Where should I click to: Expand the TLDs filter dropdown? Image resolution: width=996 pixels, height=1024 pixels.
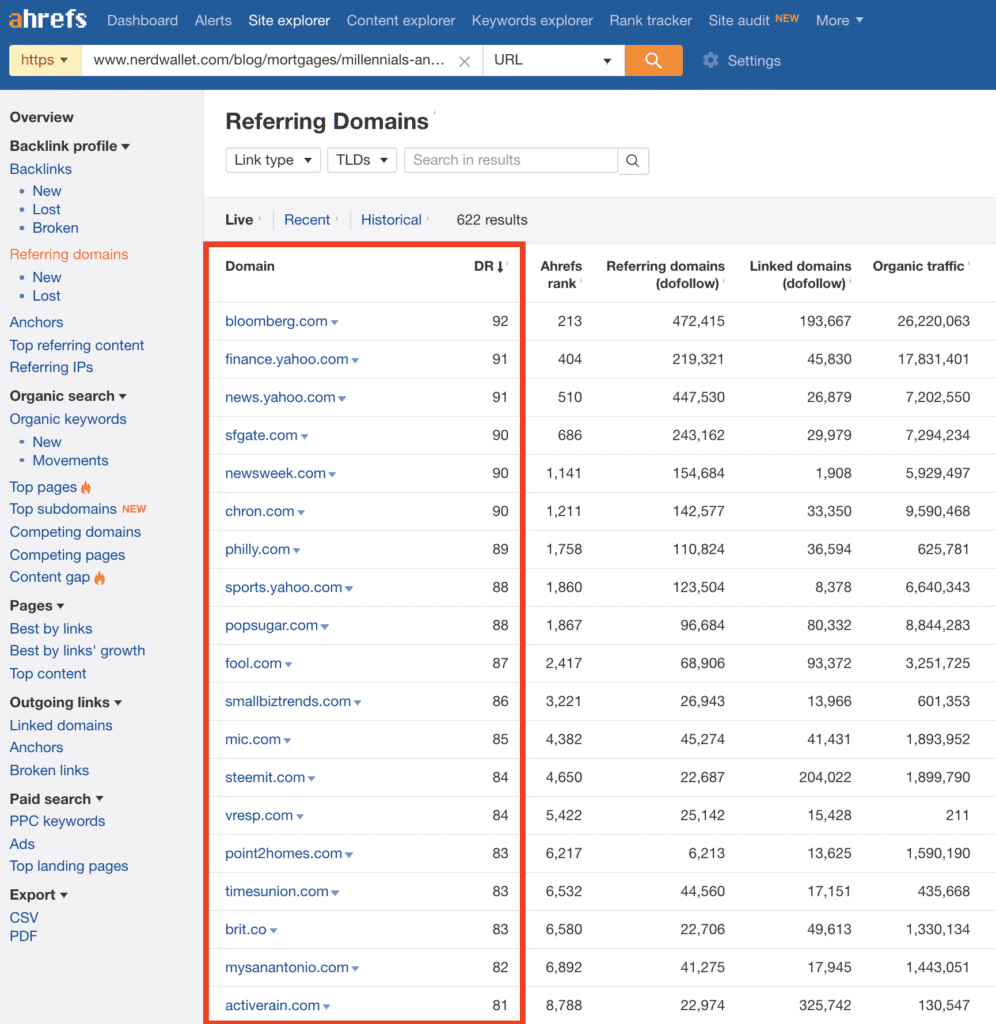point(361,160)
